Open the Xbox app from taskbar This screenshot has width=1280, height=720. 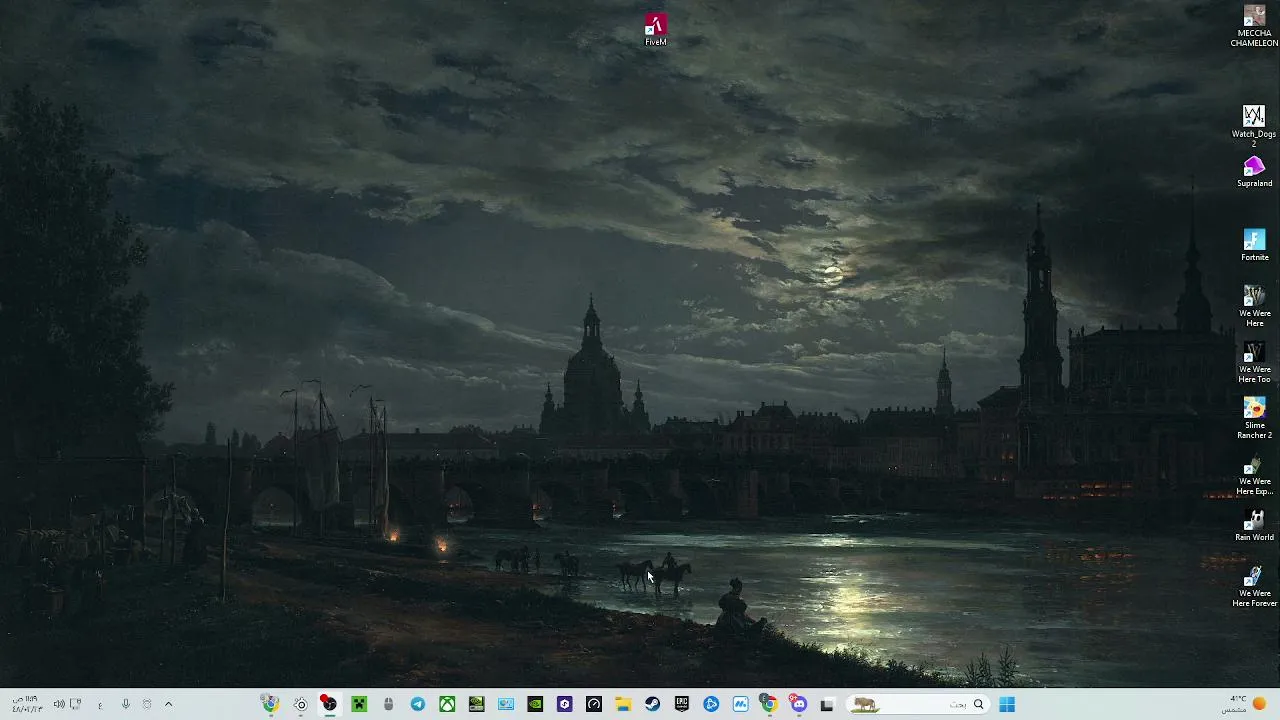pyautogui.click(x=447, y=704)
